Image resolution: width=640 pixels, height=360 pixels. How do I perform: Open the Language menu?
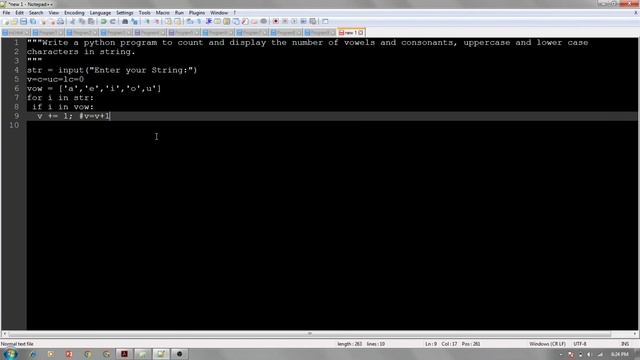click(100, 13)
